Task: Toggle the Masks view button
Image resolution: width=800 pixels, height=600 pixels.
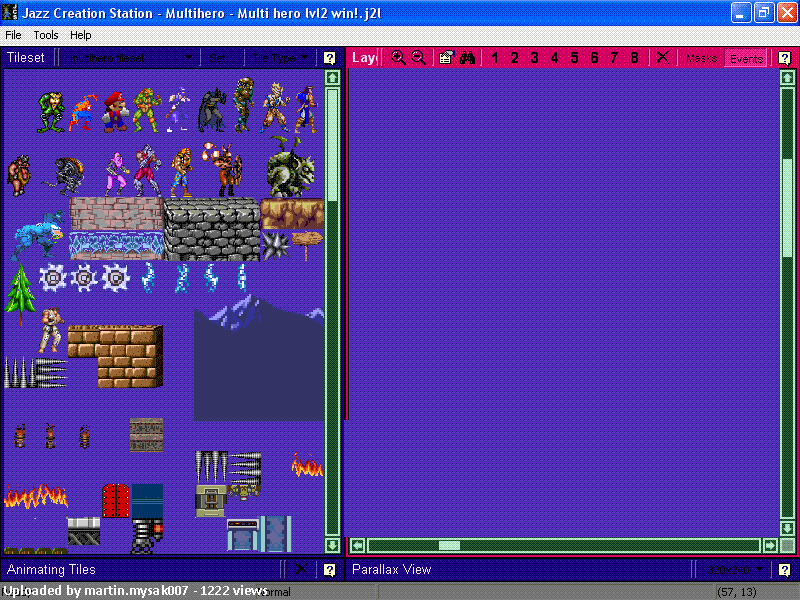Action: pyautogui.click(x=702, y=58)
